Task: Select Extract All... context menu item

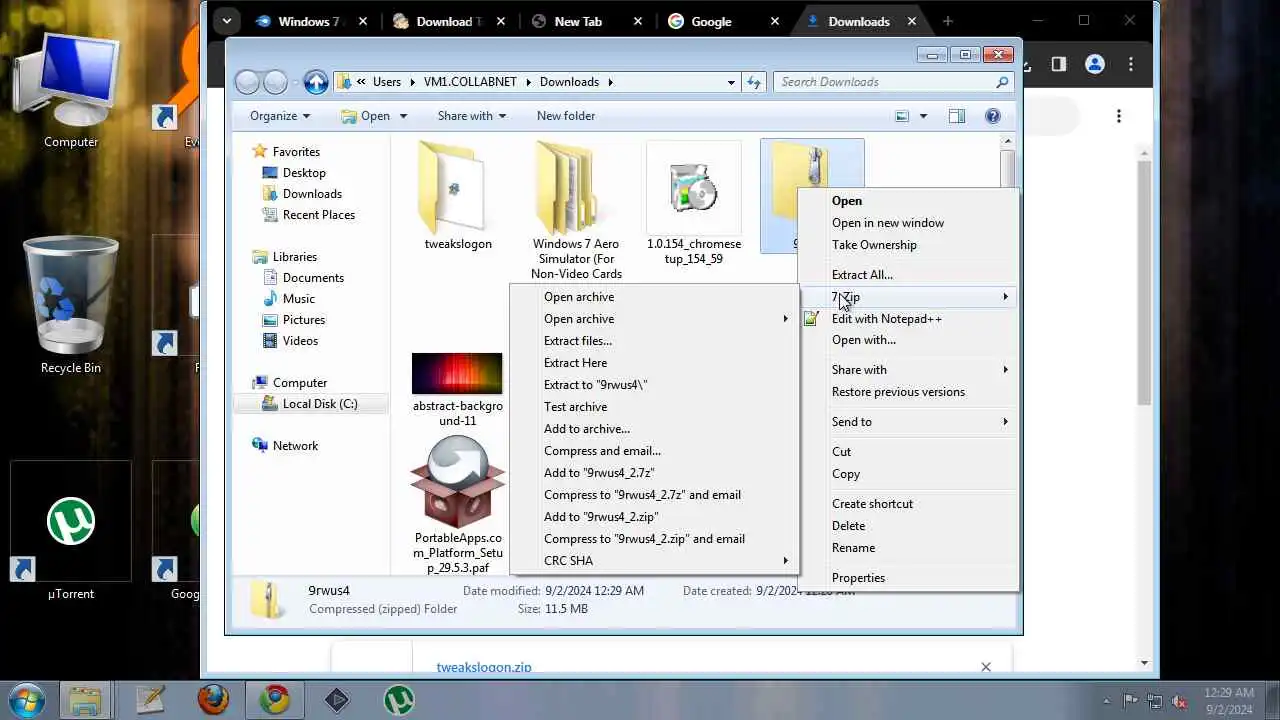Action: [x=862, y=275]
